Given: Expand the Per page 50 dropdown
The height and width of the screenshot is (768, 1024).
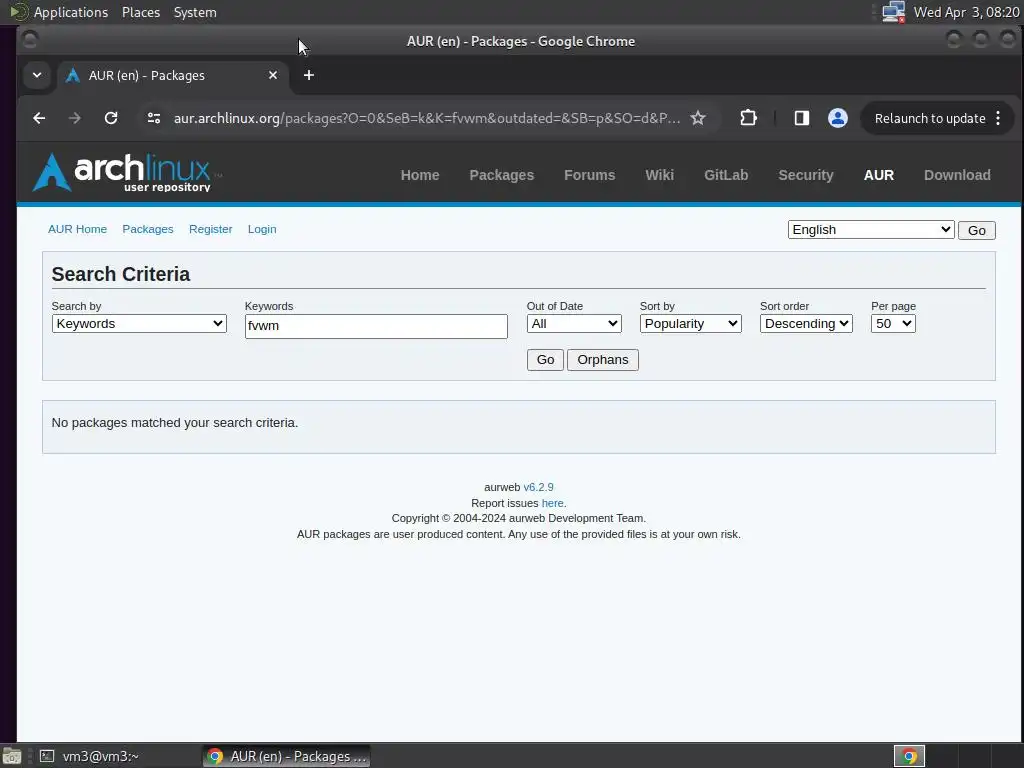Looking at the screenshot, I should coord(893,324).
